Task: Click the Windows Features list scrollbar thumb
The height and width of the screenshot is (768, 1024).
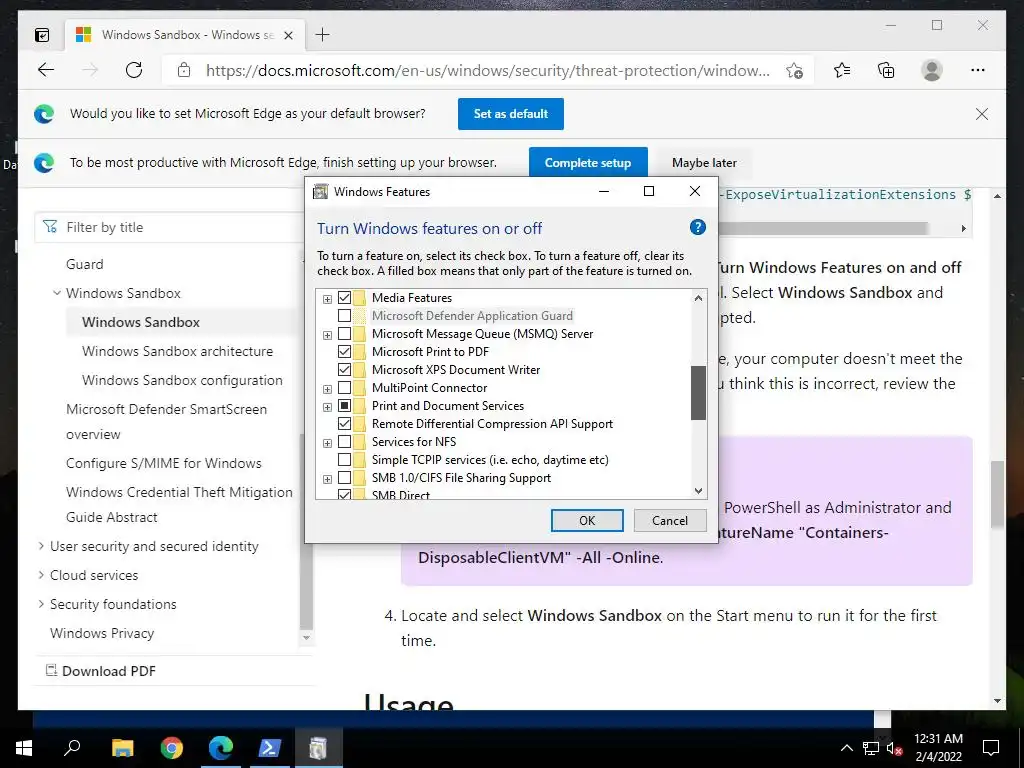Action: [698, 392]
